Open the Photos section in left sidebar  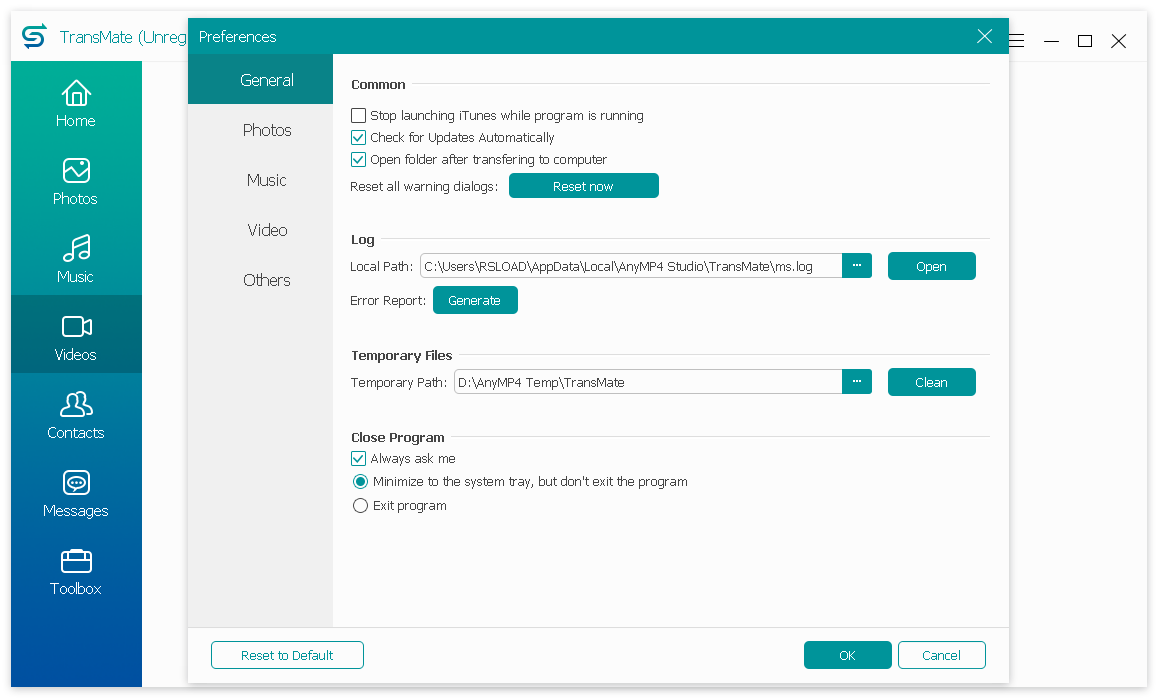[76, 182]
